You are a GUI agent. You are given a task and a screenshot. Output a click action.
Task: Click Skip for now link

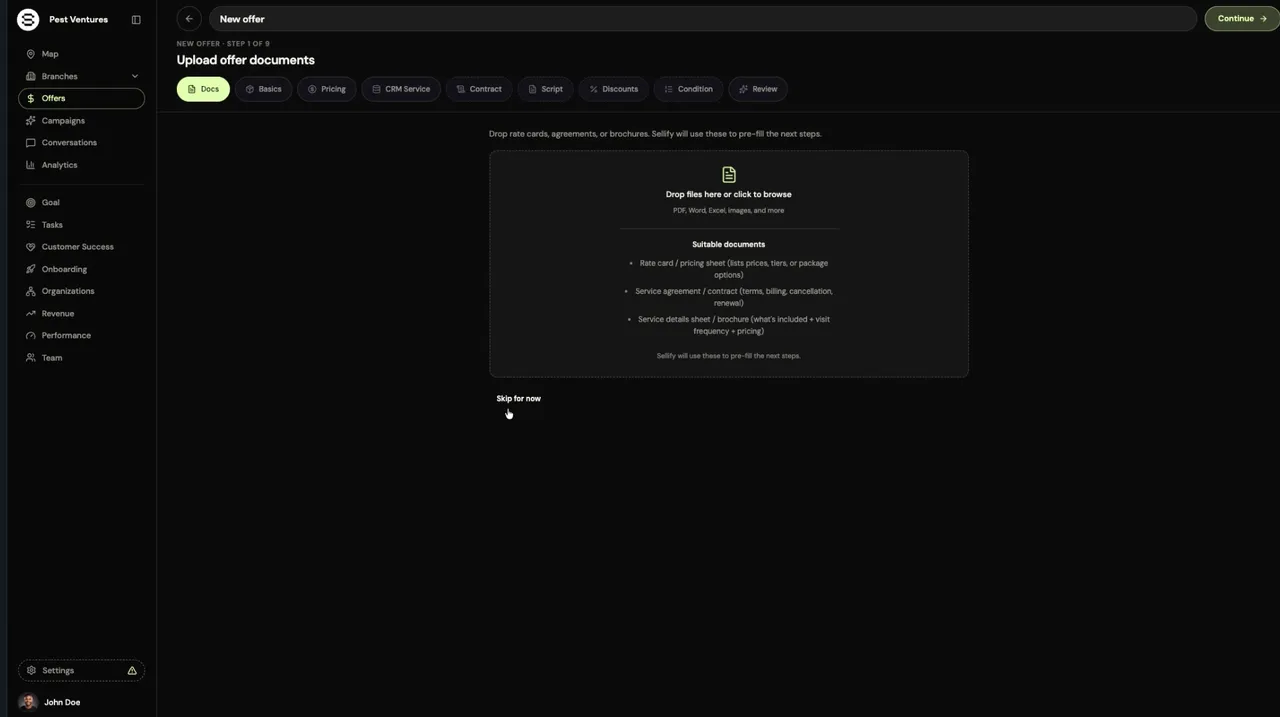click(x=519, y=399)
